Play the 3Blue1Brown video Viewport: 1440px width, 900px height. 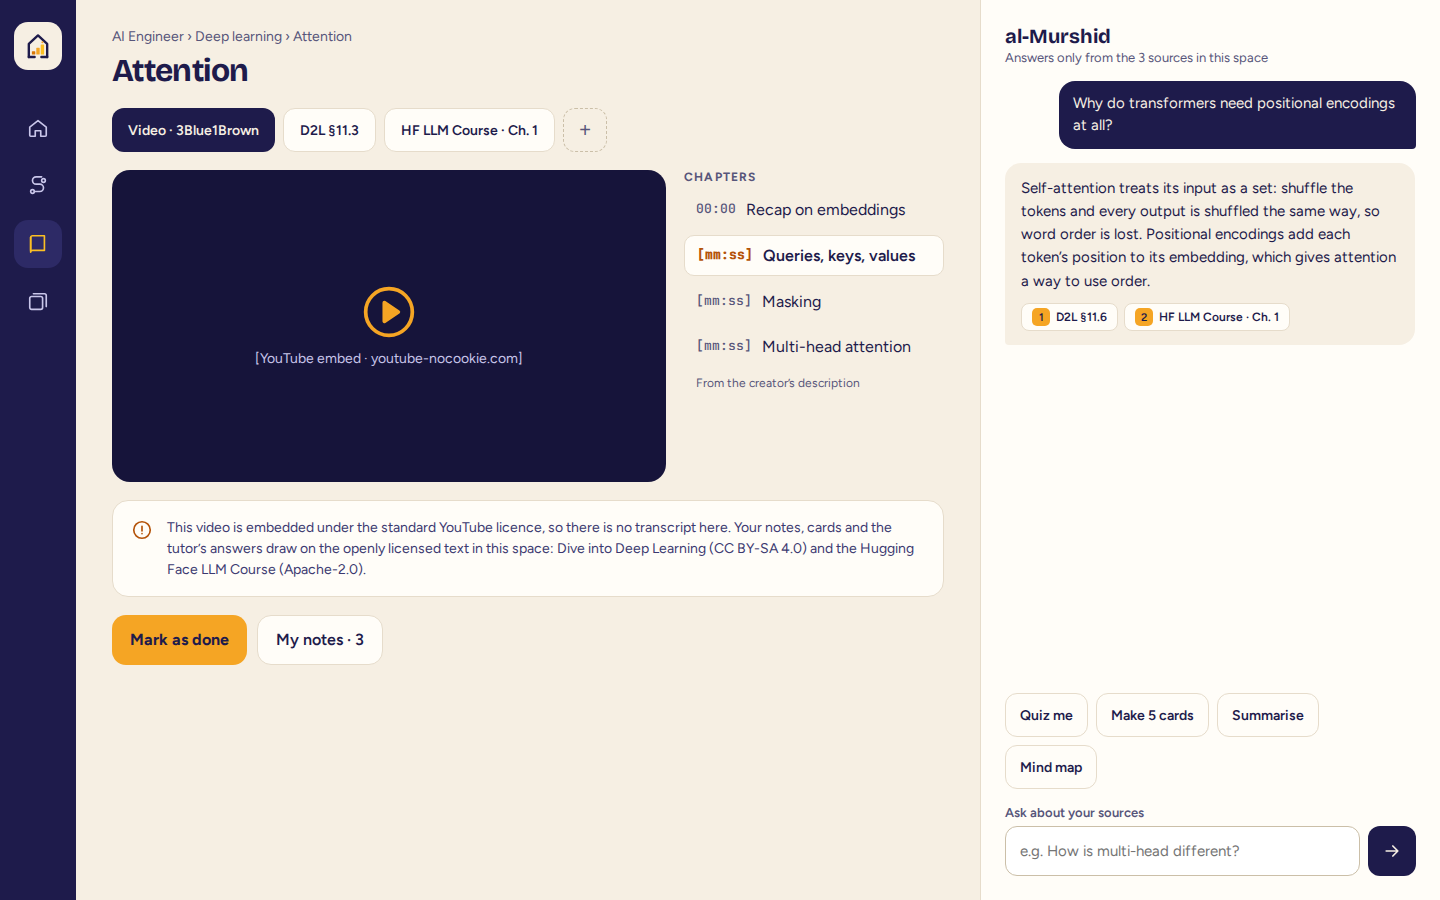pos(389,312)
